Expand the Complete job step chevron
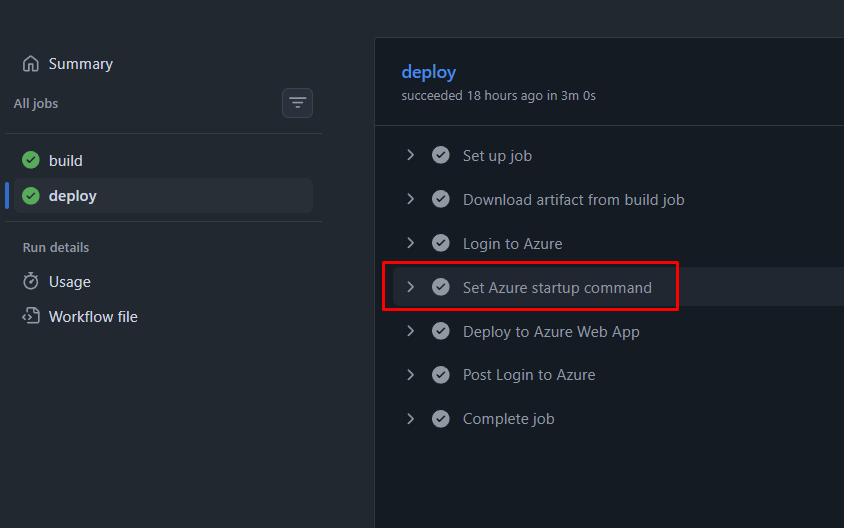 411,418
